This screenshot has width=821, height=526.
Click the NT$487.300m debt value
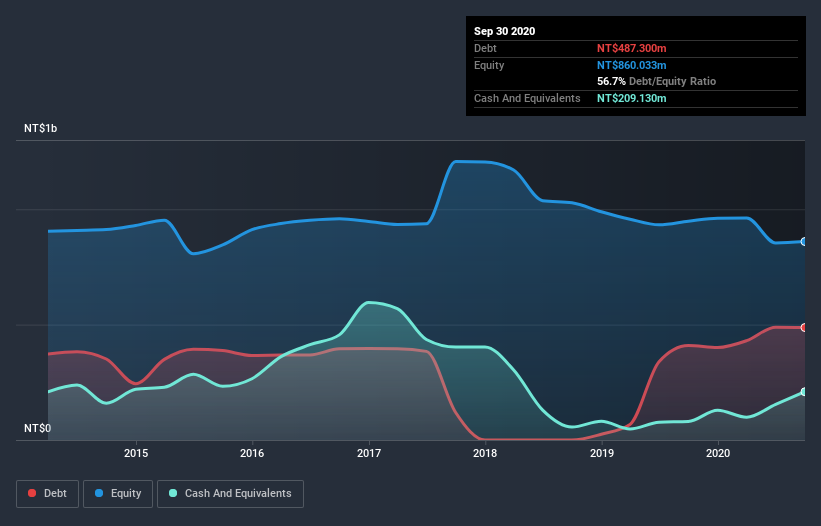pyautogui.click(x=631, y=48)
